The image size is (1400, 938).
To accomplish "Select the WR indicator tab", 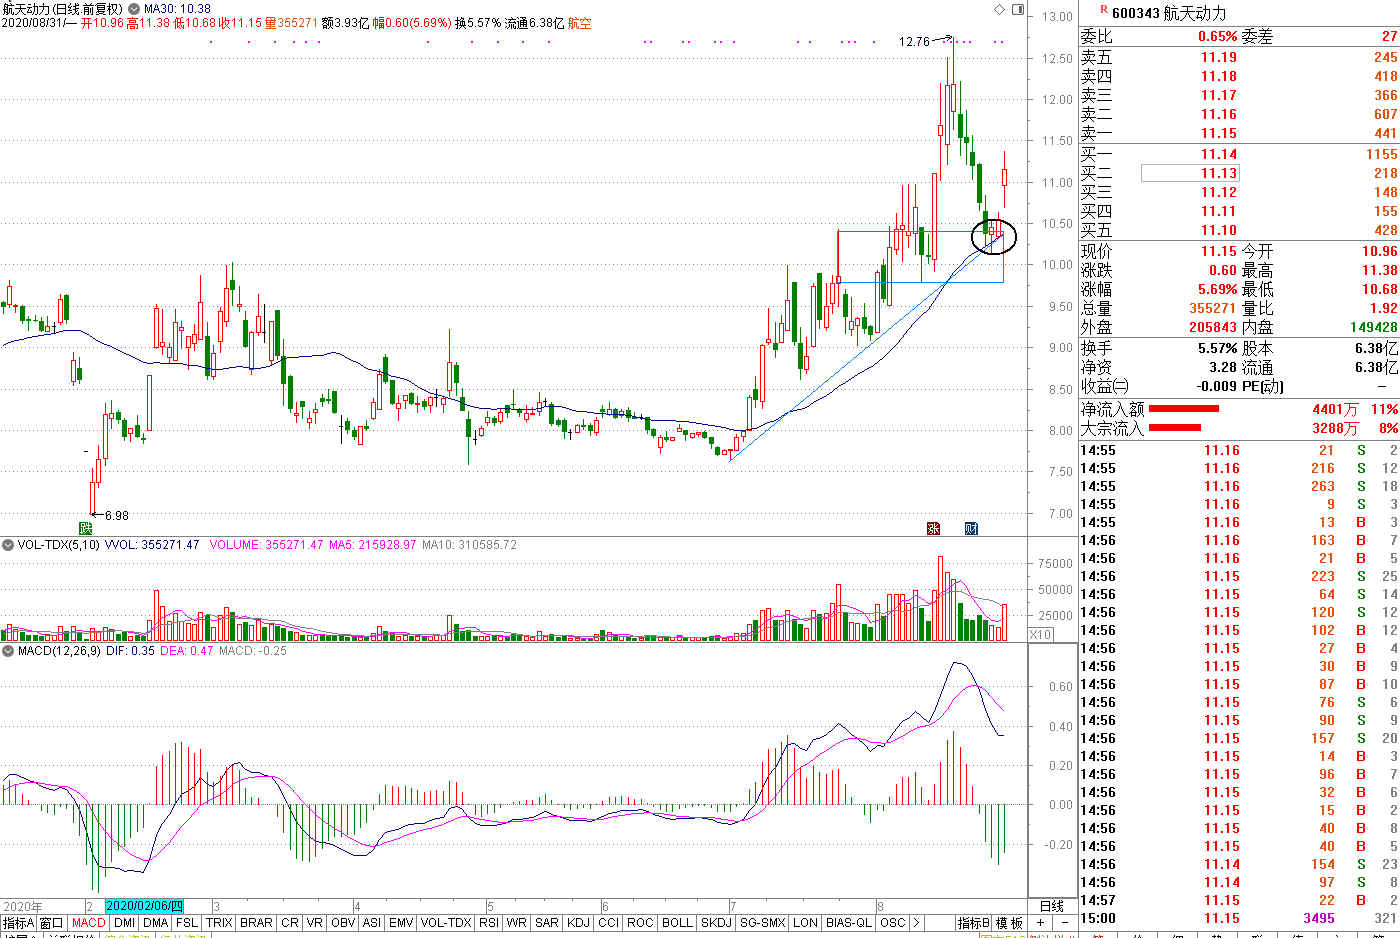I will click(x=516, y=922).
